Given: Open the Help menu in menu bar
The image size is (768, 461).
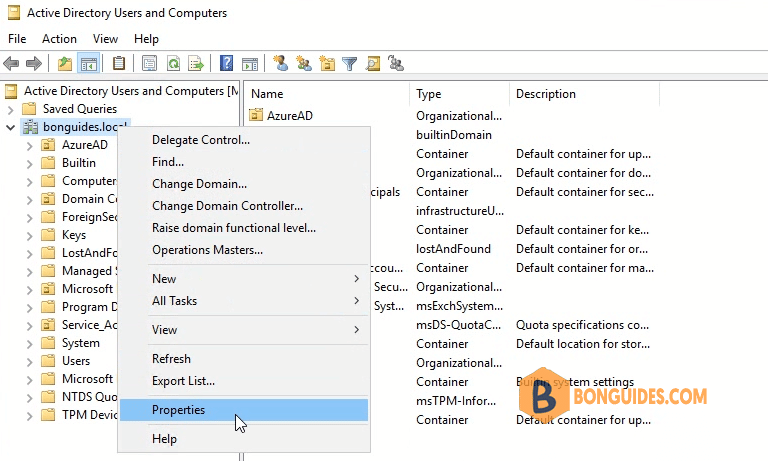Looking at the screenshot, I should (x=146, y=39).
